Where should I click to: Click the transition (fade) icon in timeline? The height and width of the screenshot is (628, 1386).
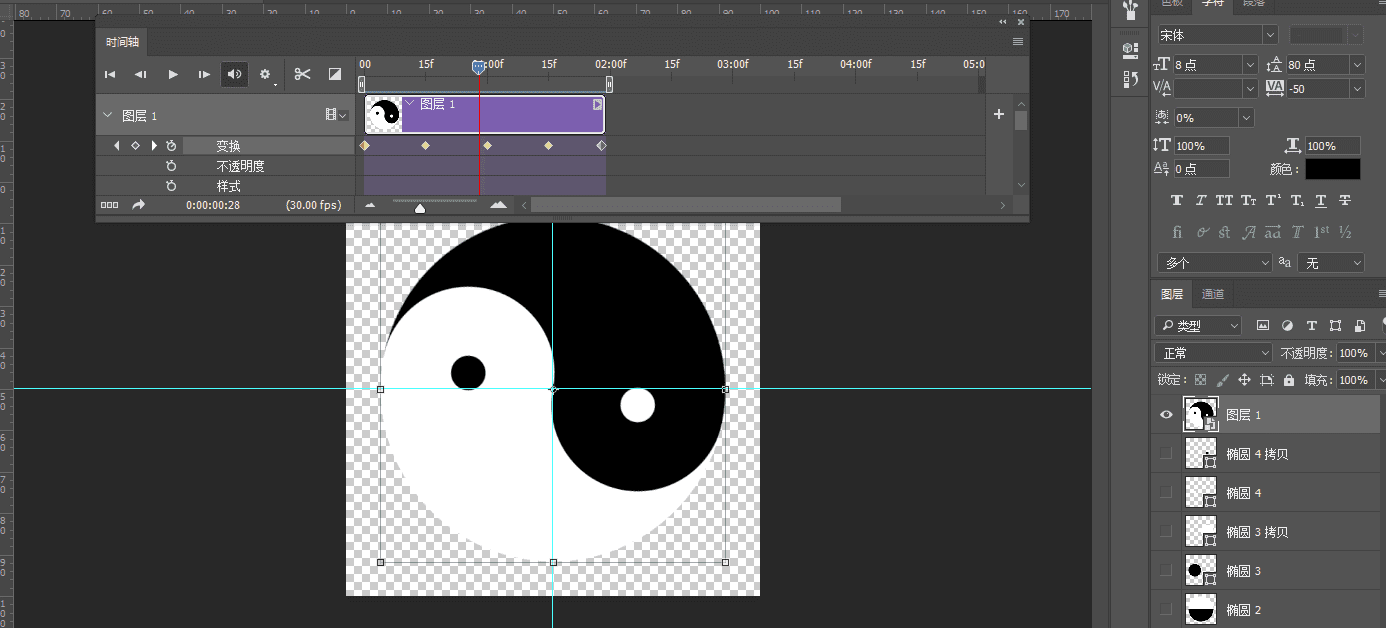(x=335, y=74)
